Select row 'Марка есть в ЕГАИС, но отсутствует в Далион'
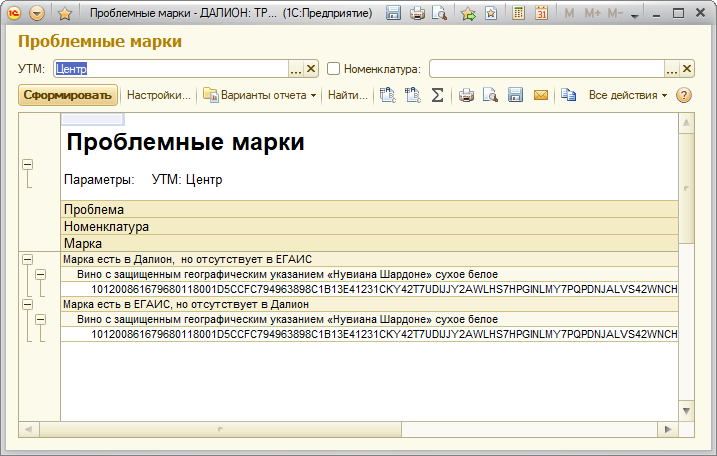The width and height of the screenshot is (717, 456). pos(369,304)
